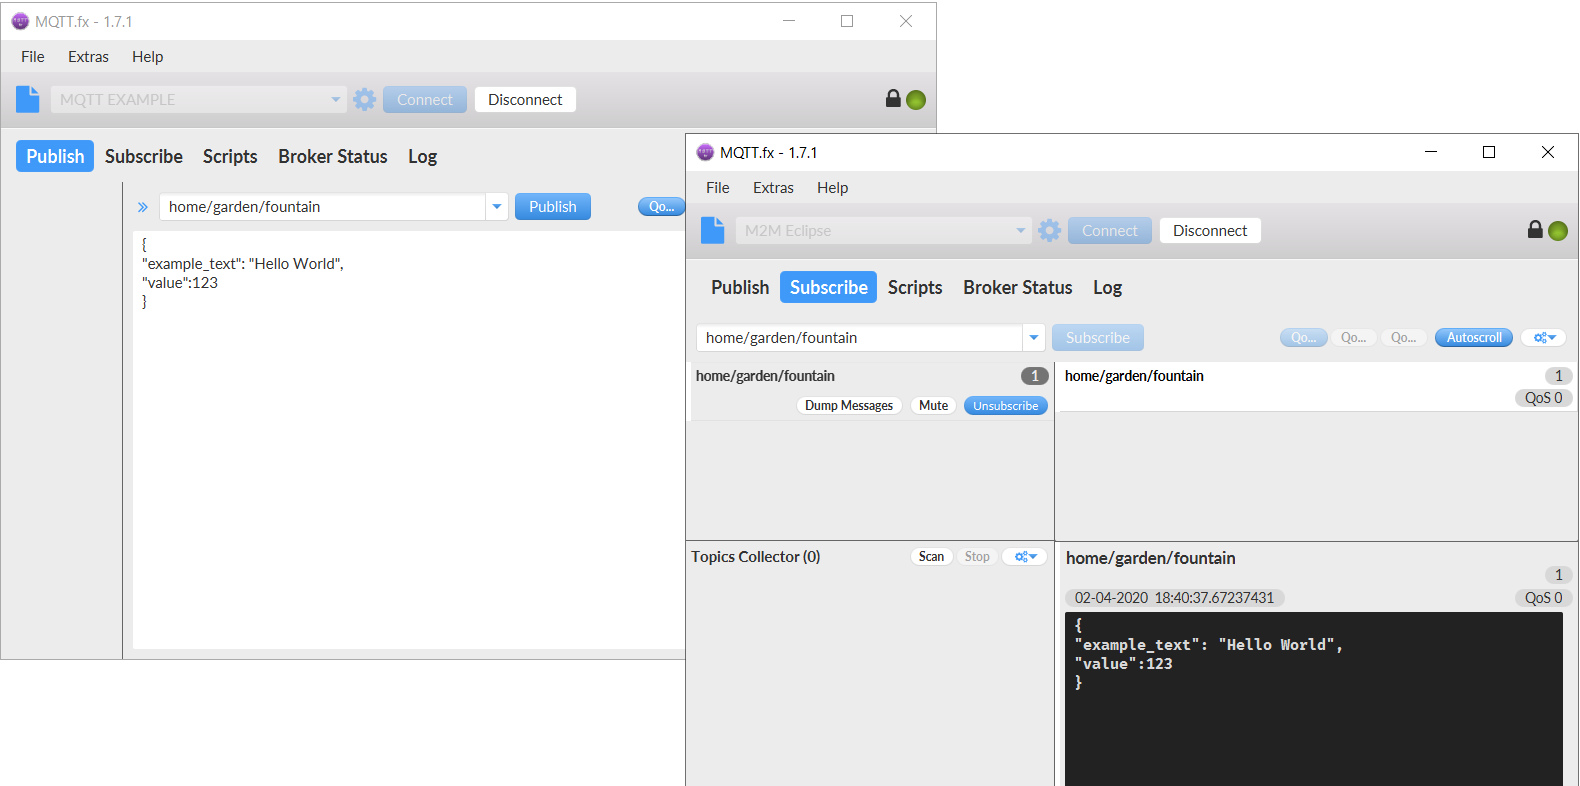Switch to the Subscribe tab in the back MQTT EXAMPLE window
The height and width of the screenshot is (786, 1580).
[x=144, y=156]
